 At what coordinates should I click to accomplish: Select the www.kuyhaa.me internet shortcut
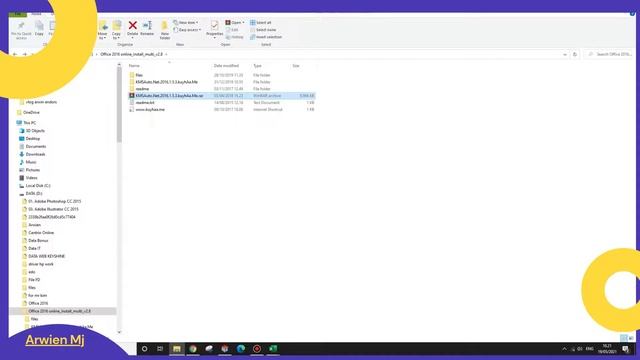222,110
